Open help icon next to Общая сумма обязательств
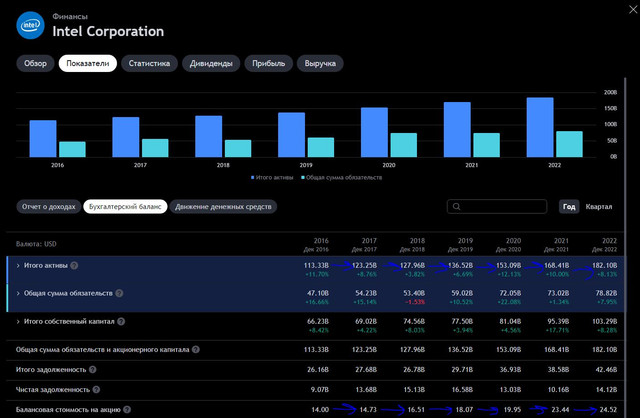Image resolution: width=640 pixels, height=418 pixels. coord(119,293)
